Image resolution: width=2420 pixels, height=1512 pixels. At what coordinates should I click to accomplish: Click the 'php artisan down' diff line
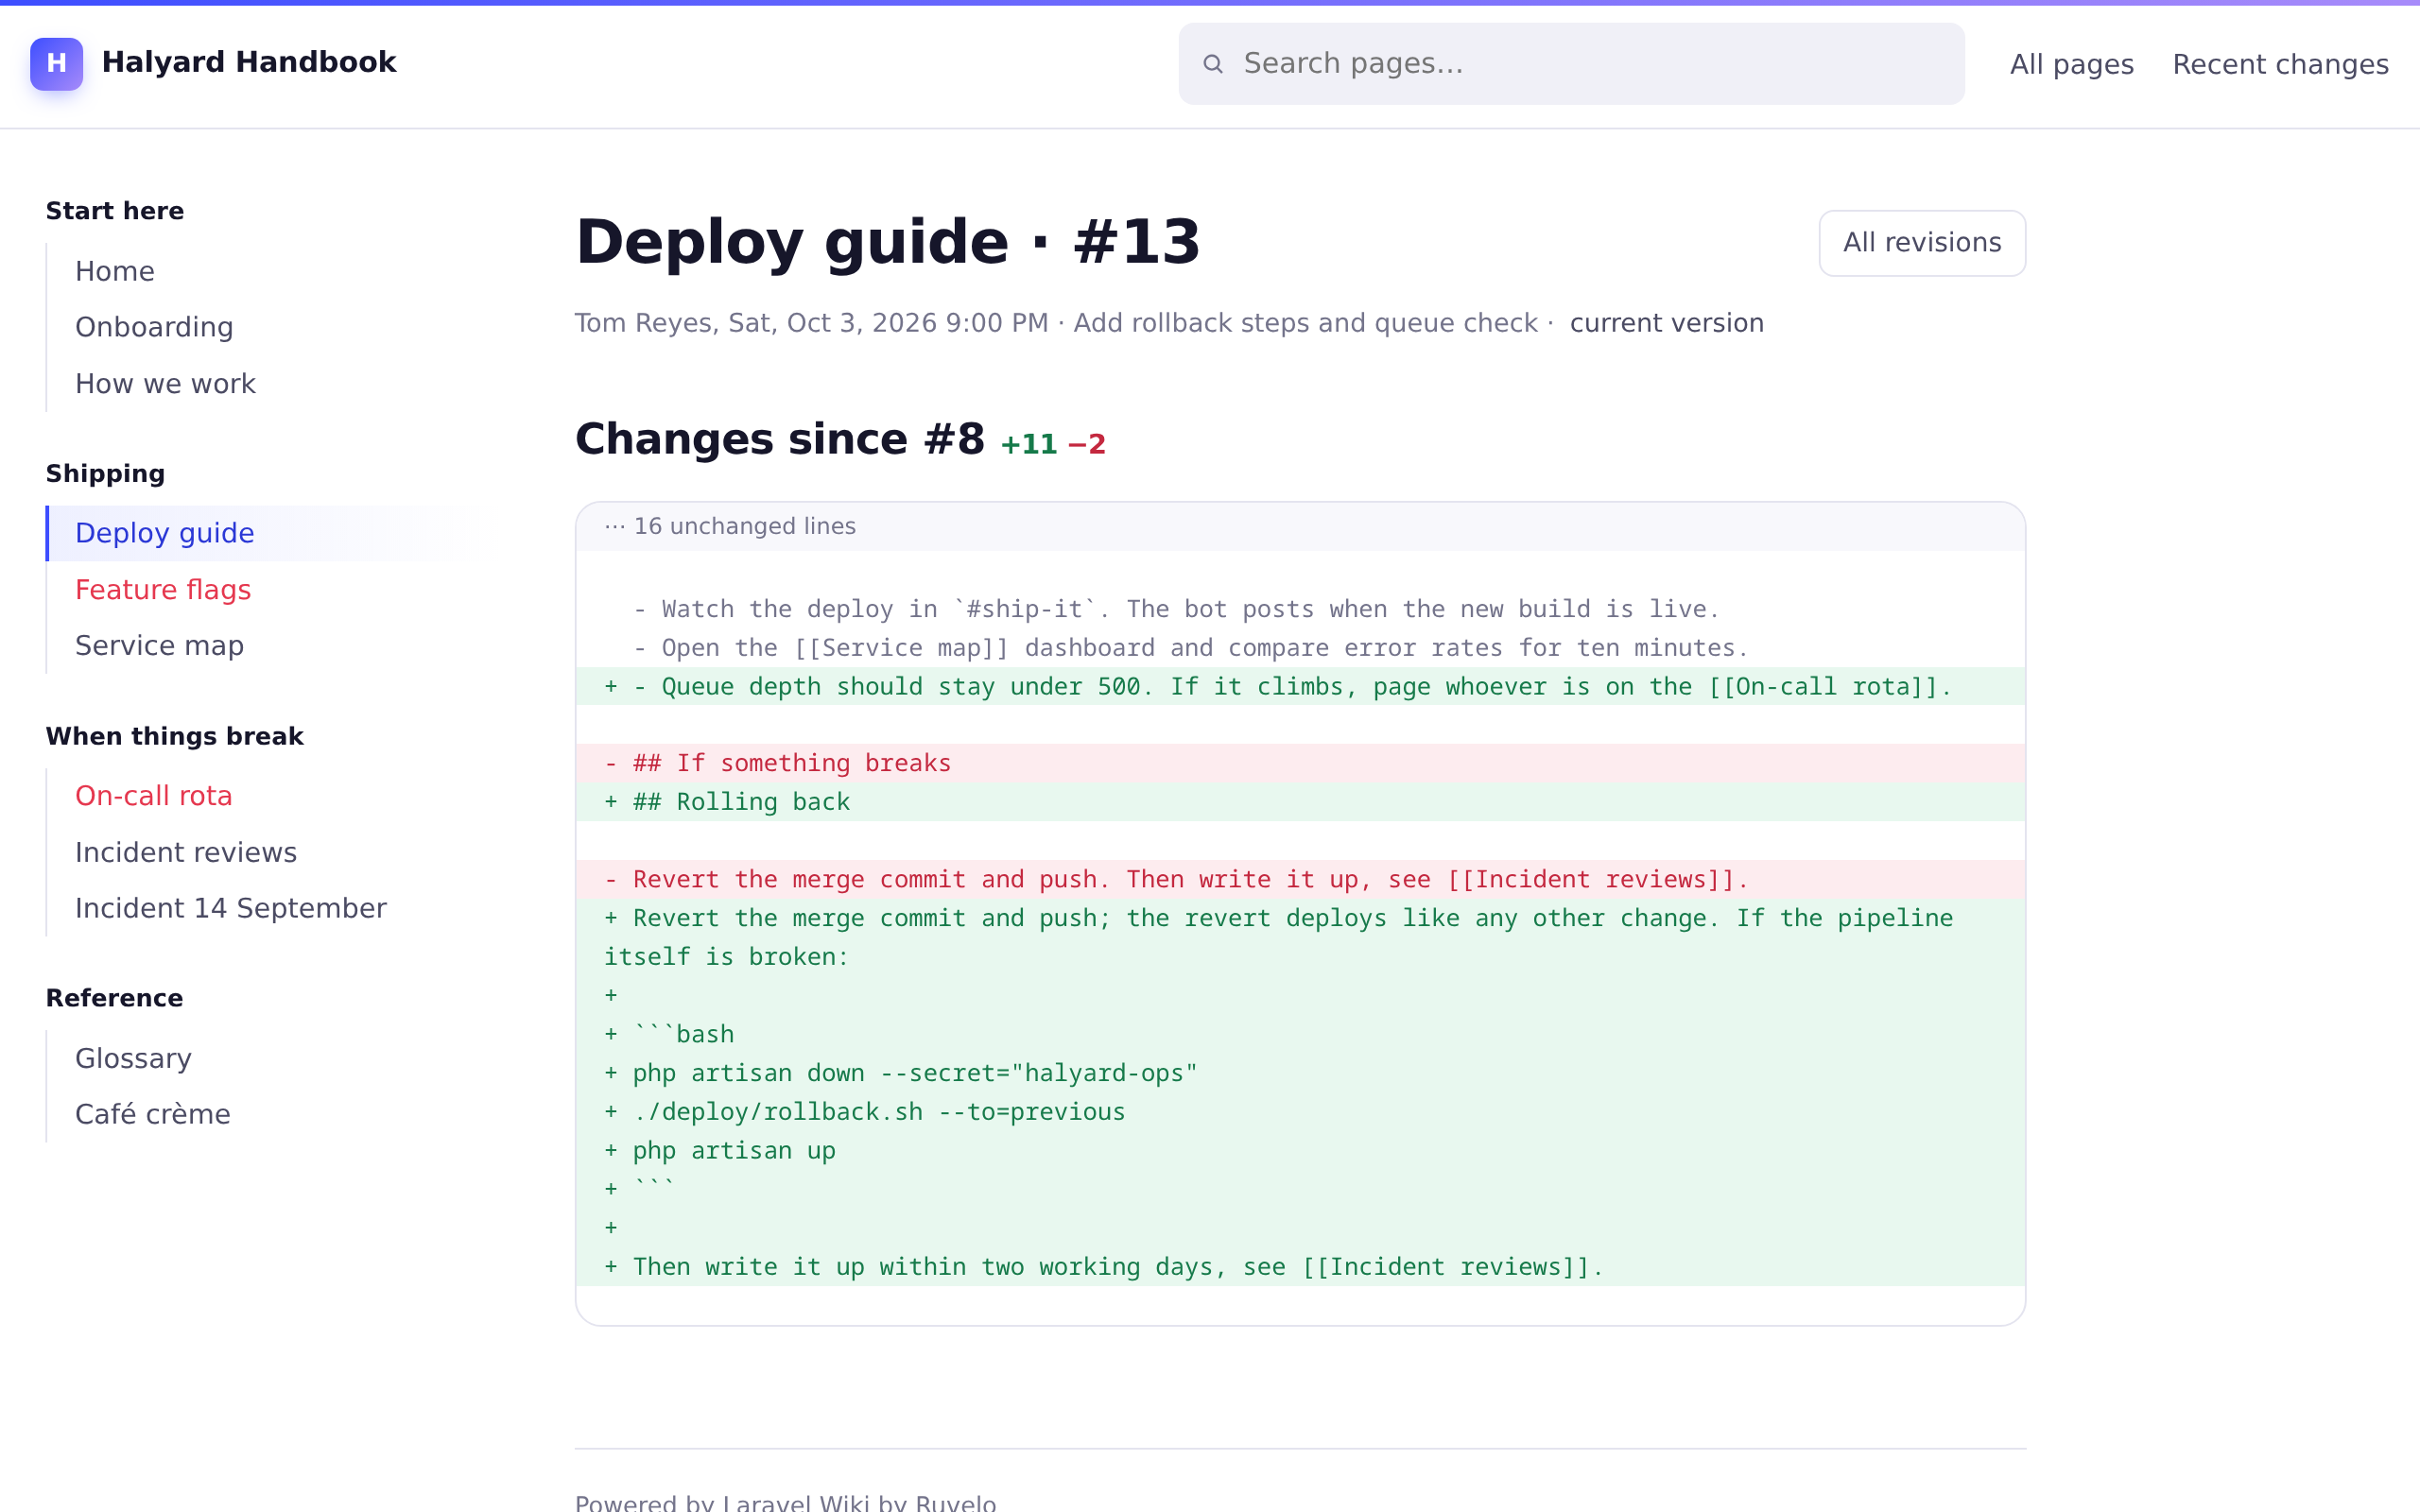click(x=1300, y=1073)
